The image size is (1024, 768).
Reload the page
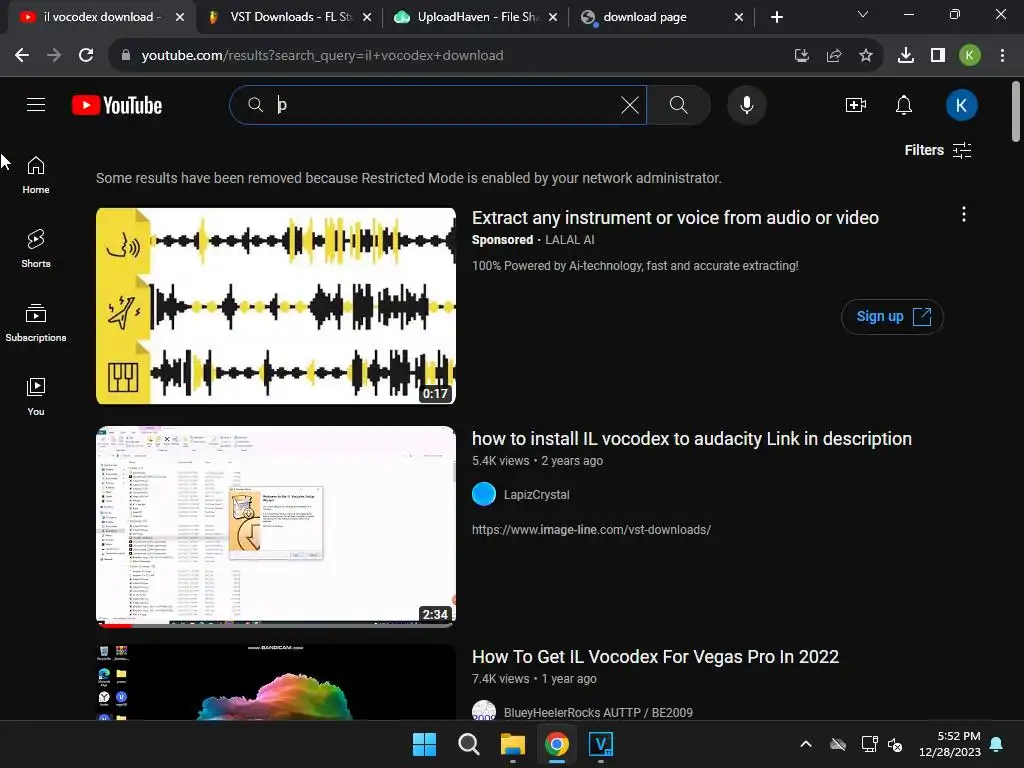click(86, 56)
